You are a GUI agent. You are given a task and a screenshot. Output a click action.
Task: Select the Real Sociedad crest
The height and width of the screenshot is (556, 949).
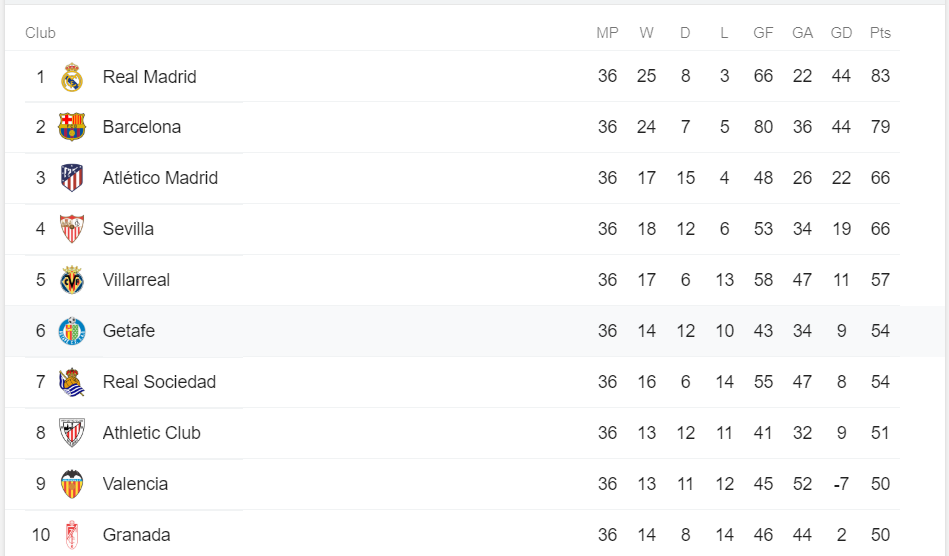click(x=71, y=382)
